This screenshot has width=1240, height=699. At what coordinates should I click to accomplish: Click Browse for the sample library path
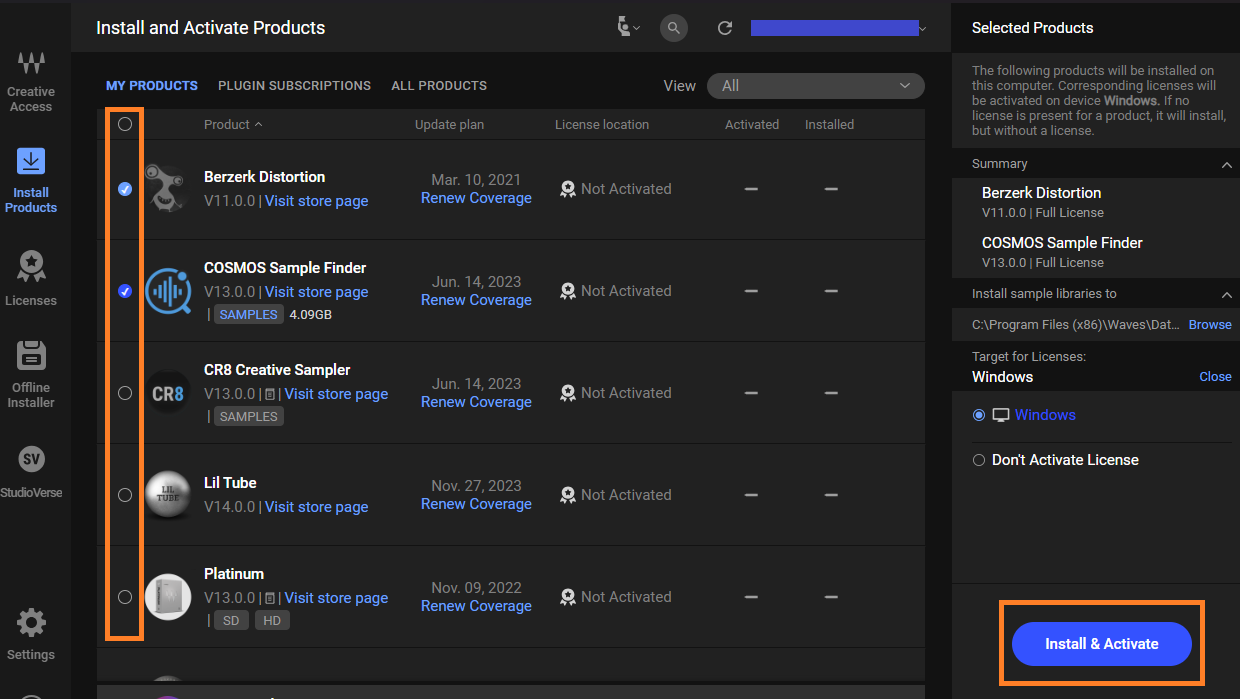tap(1209, 325)
